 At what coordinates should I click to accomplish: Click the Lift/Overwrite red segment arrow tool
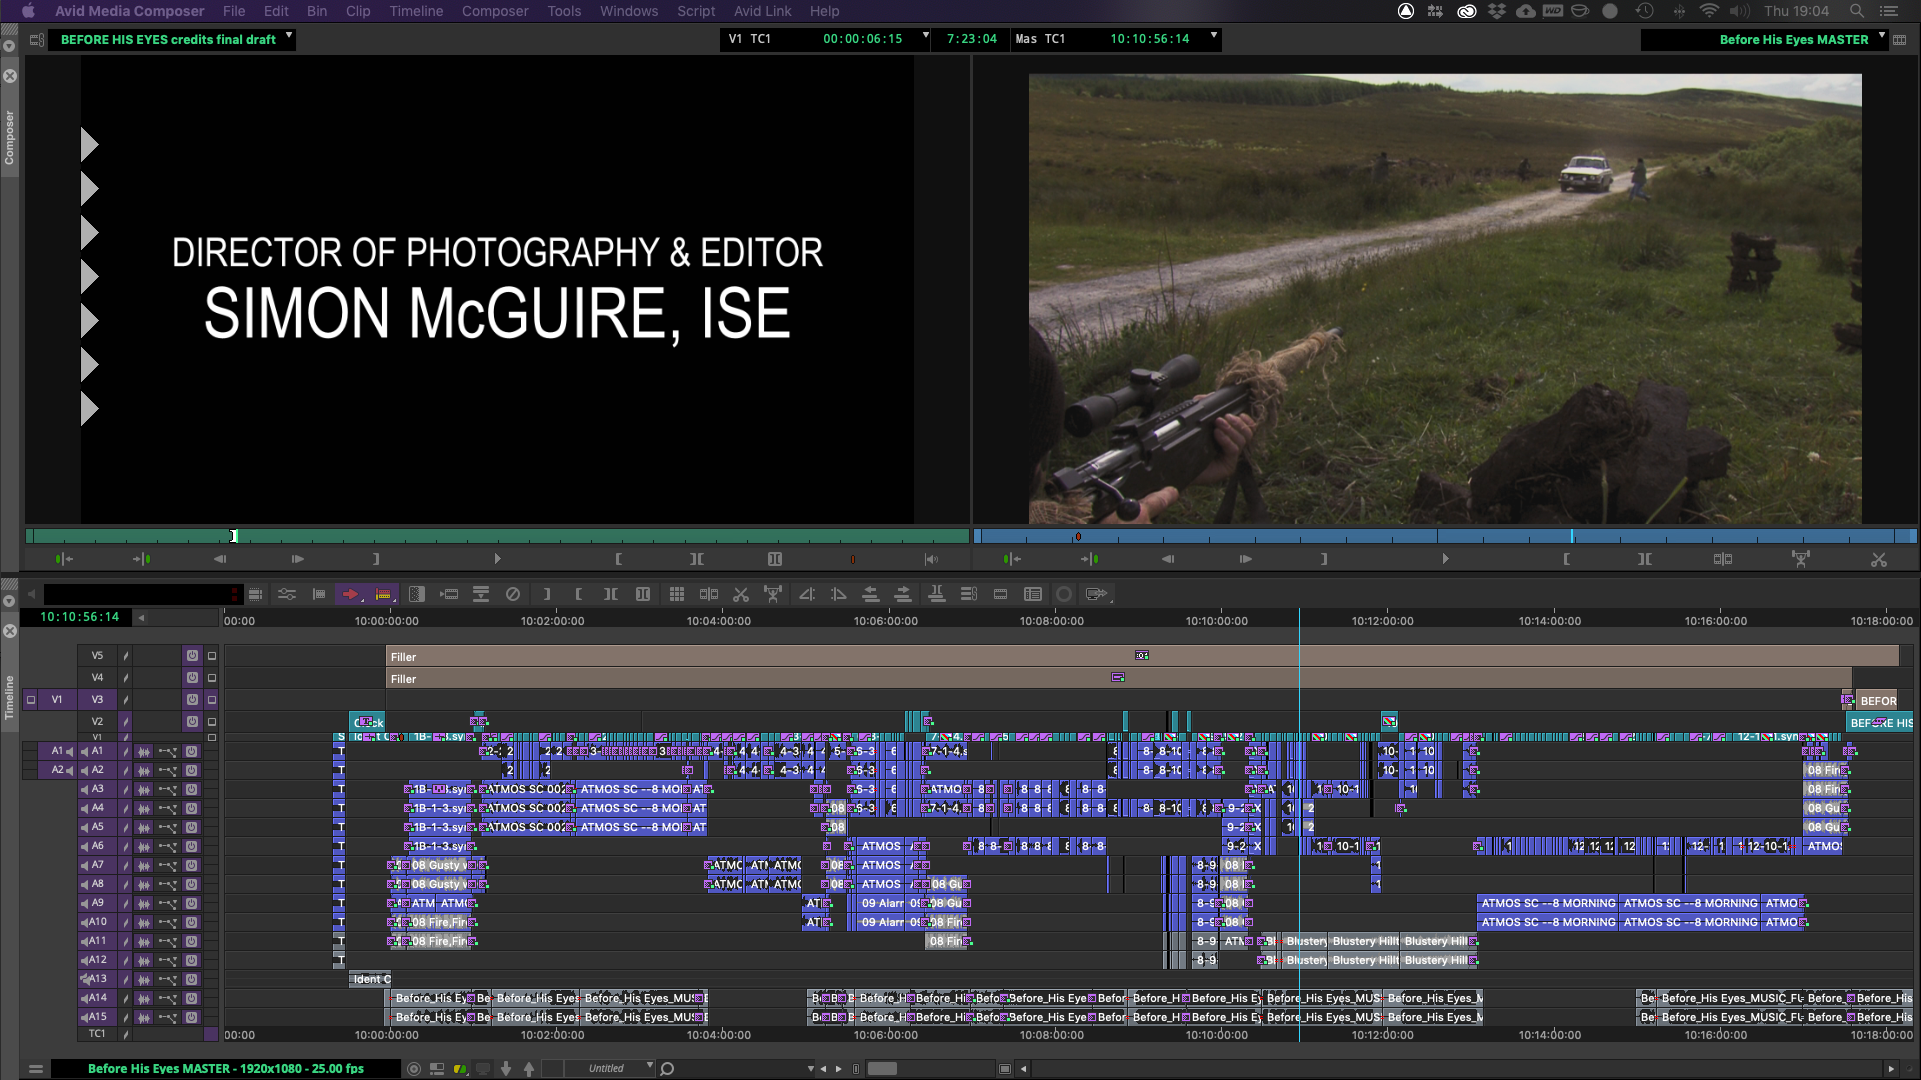point(350,594)
